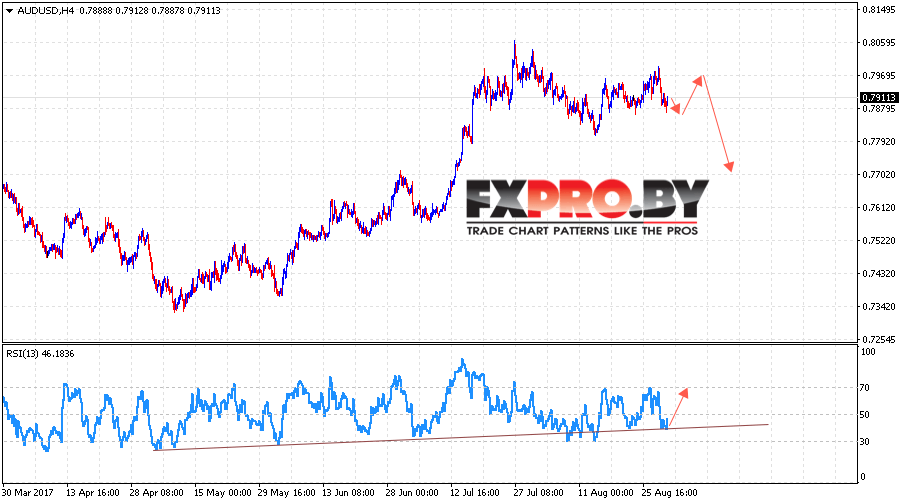900x504 pixels.
Task: Select the RSI support trendline
Action: 461,437
